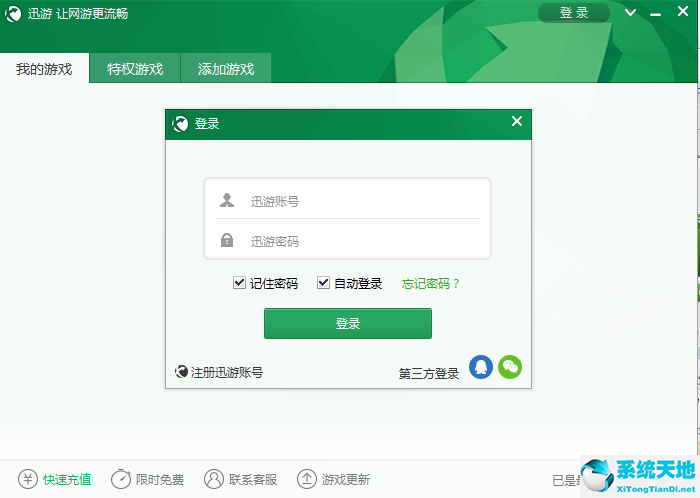The height and width of the screenshot is (498, 700).
Task: Open the 忘记密码？ link
Action: 430,283
